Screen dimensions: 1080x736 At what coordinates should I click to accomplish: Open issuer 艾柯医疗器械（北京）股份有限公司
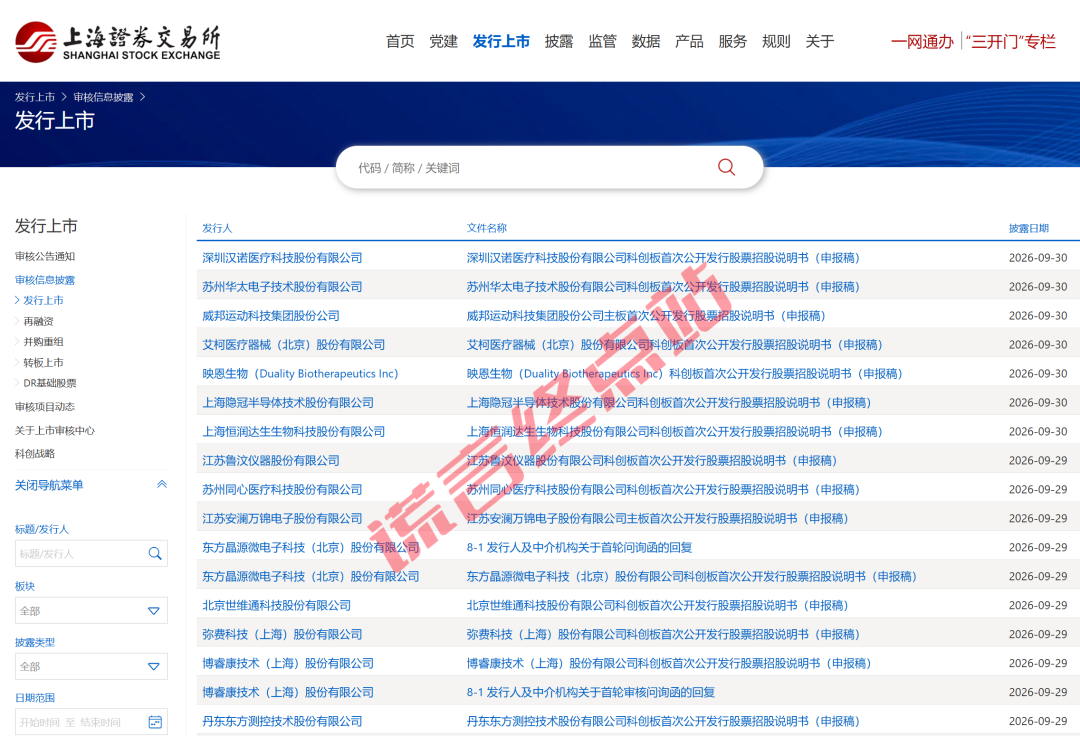pyautogui.click(x=293, y=344)
